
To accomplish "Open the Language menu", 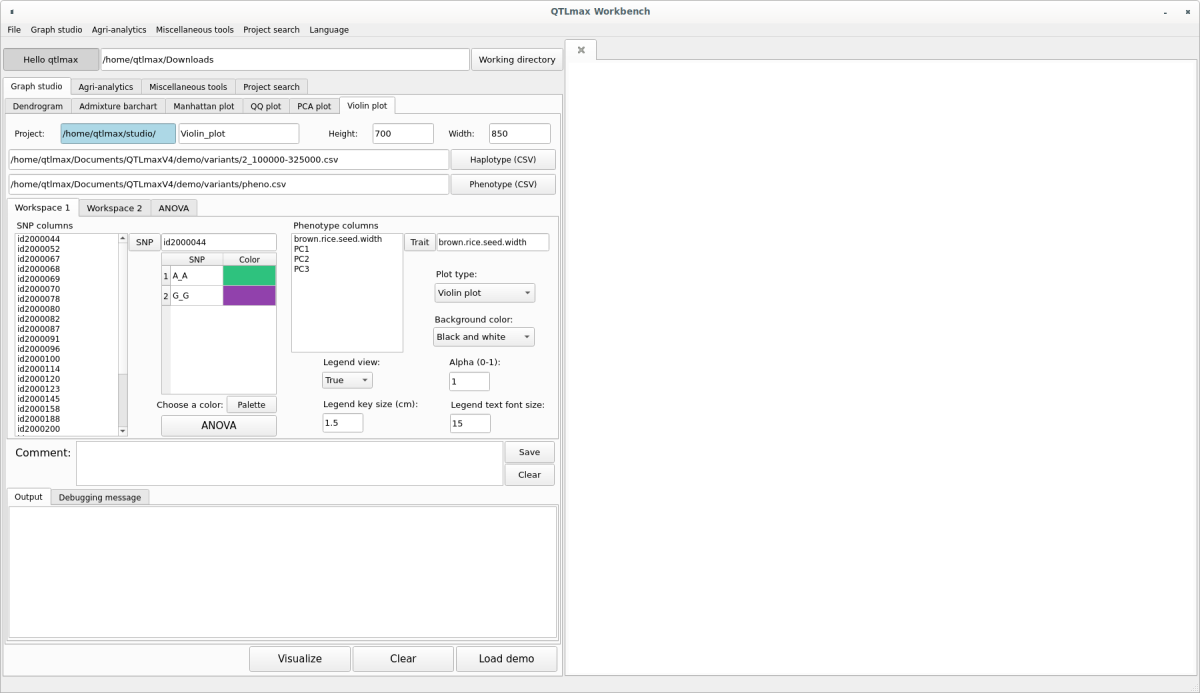I will (x=329, y=30).
